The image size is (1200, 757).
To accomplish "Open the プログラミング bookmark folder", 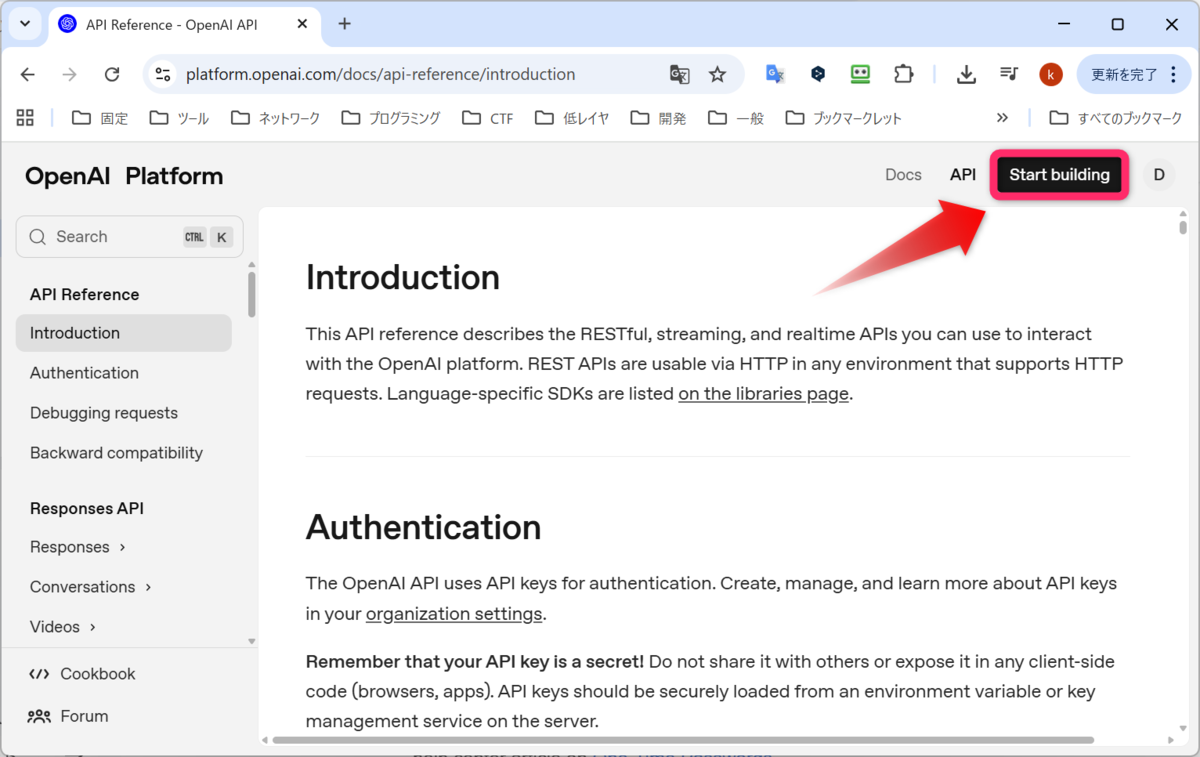I will tap(391, 118).
